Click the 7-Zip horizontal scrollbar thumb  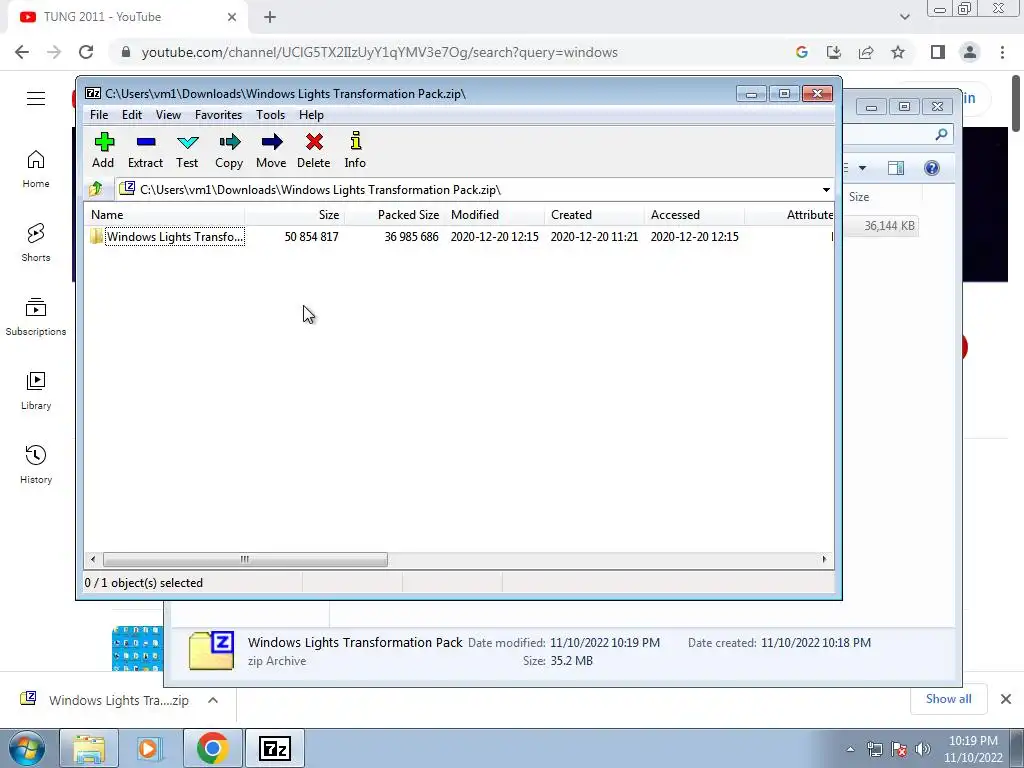point(245,559)
